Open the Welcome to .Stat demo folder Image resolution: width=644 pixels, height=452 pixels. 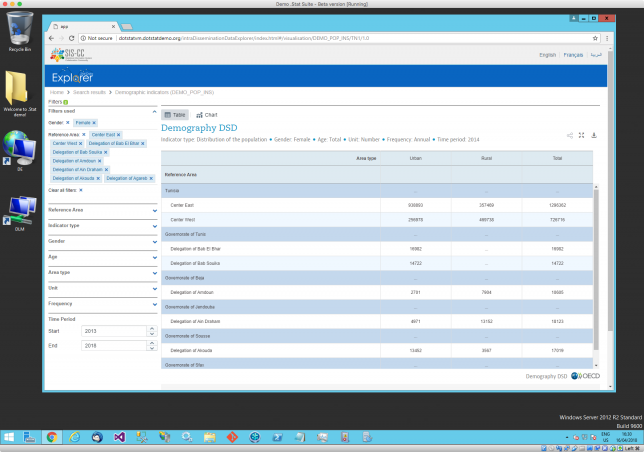point(19,93)
